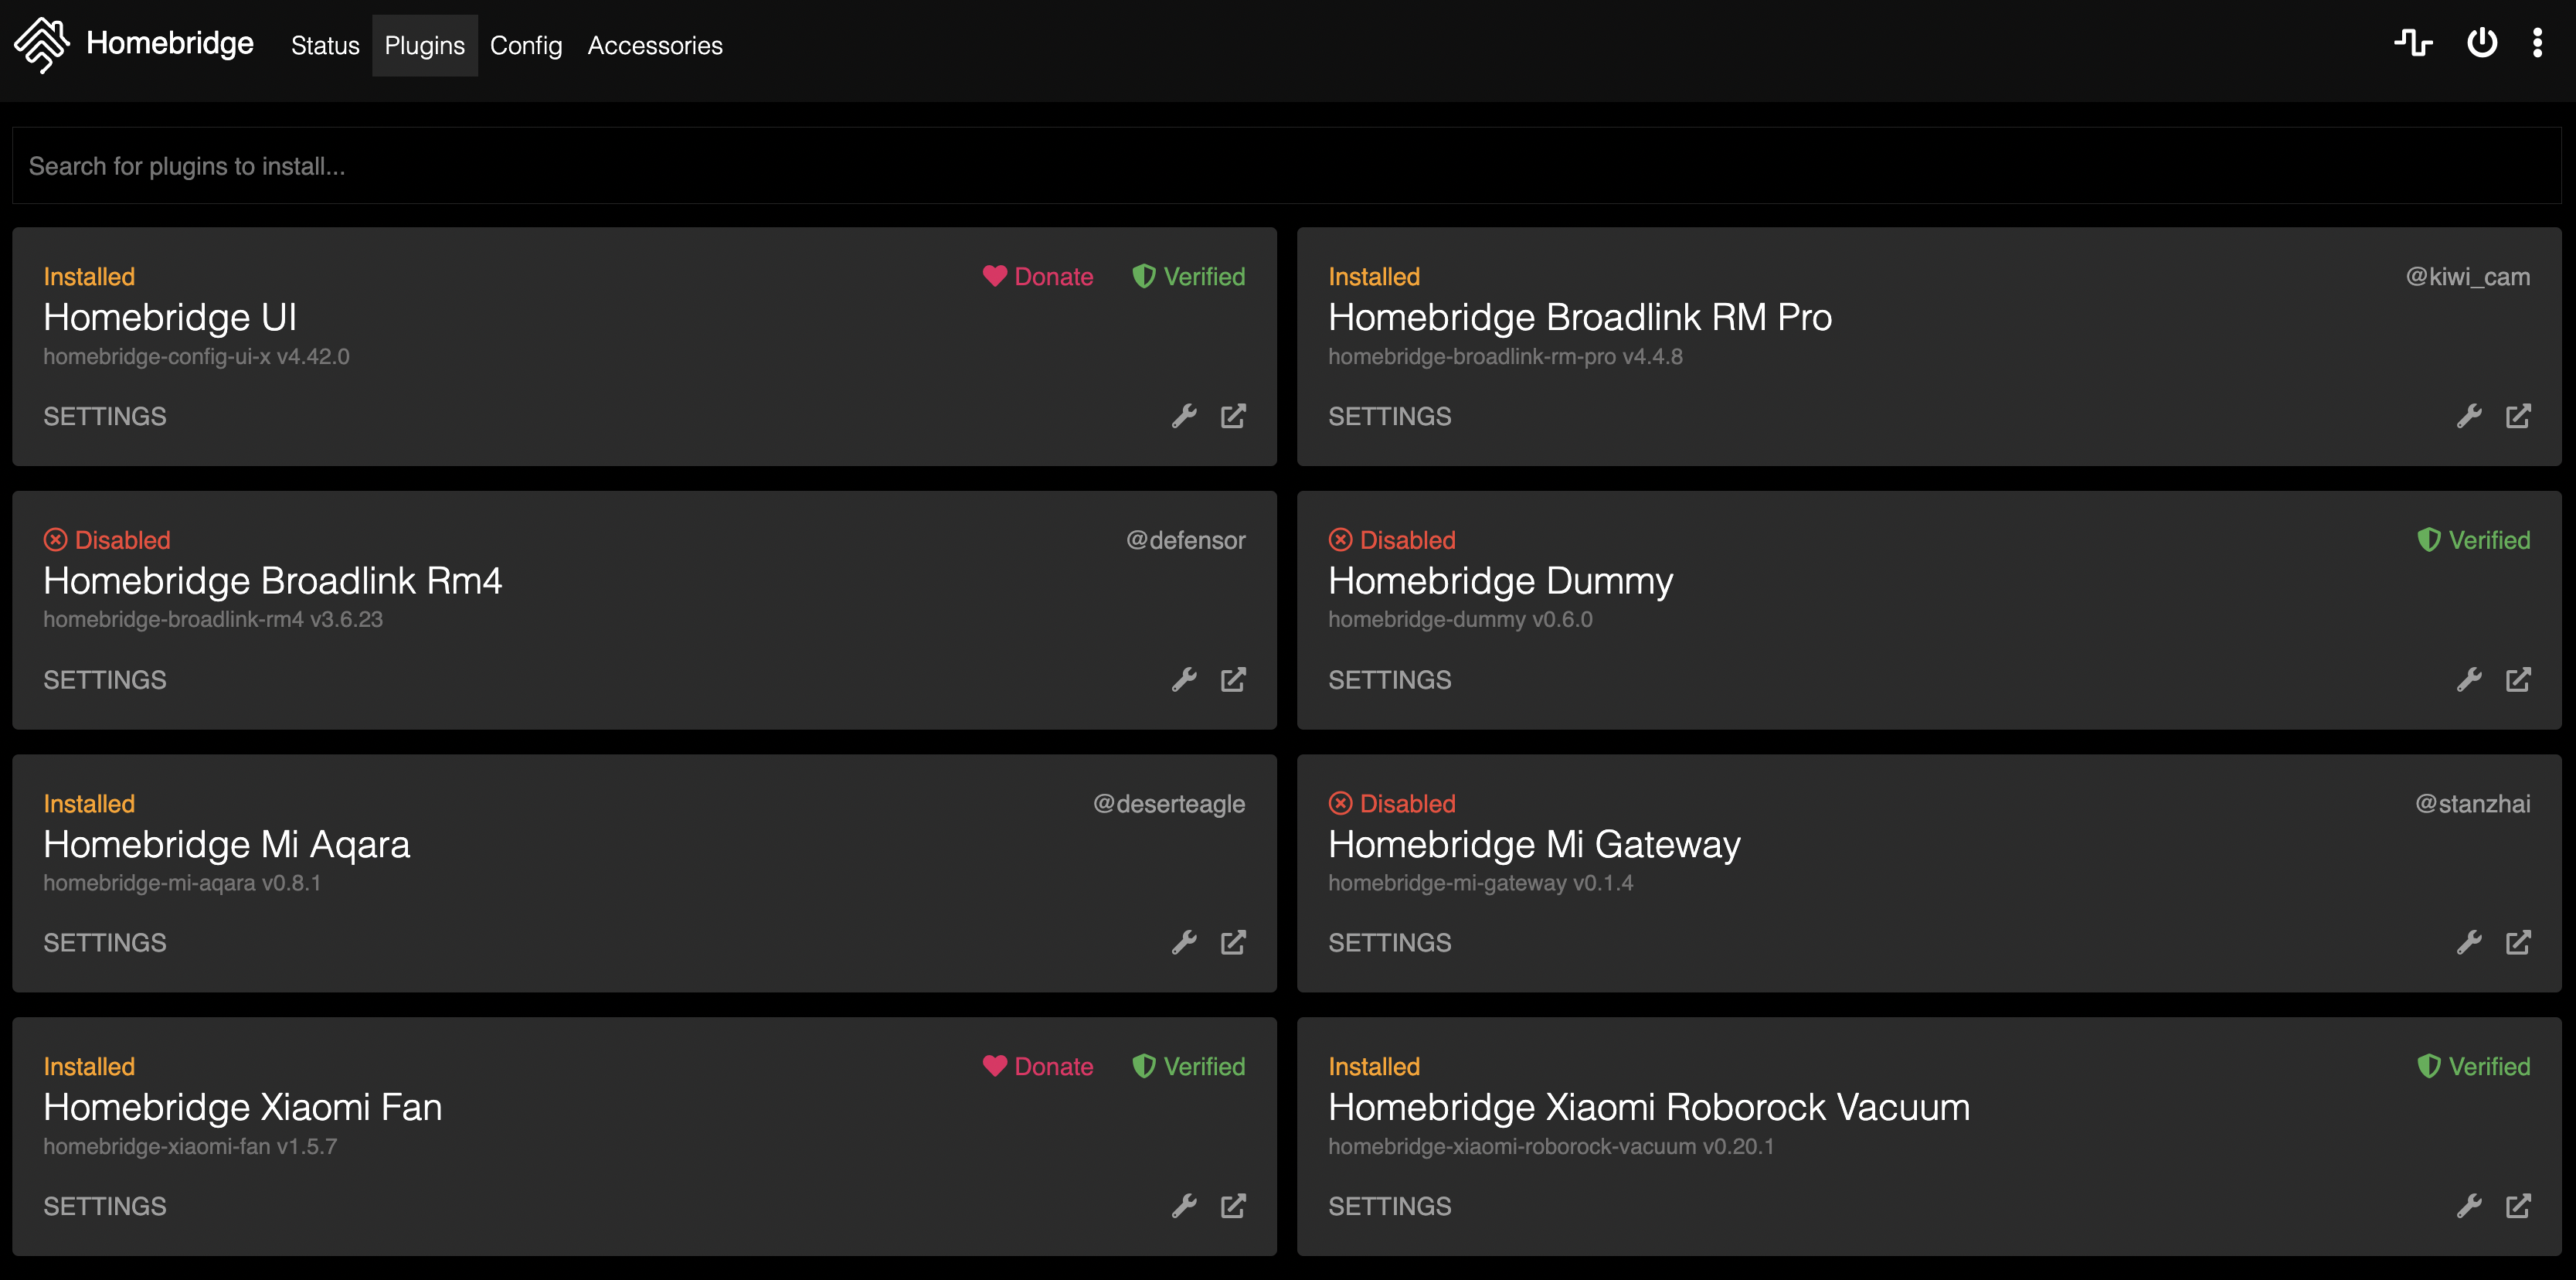Click the Homebridge logo icon
2576x1280 pixels.
[41, 44]
